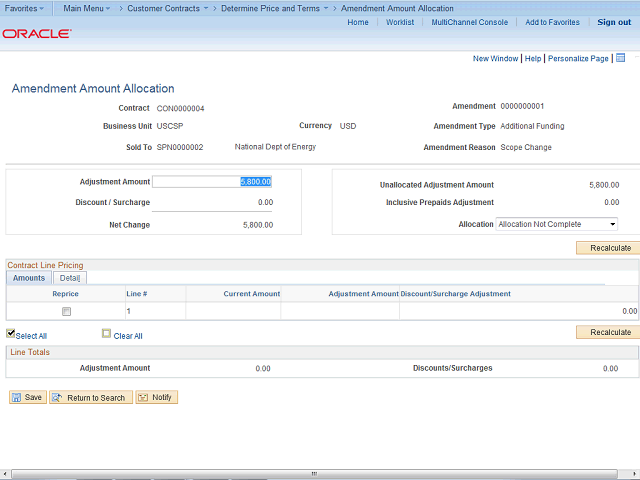Select the Amounts tab
The height and width of the screenshot is (480, 640).
(x=29, y=277)
